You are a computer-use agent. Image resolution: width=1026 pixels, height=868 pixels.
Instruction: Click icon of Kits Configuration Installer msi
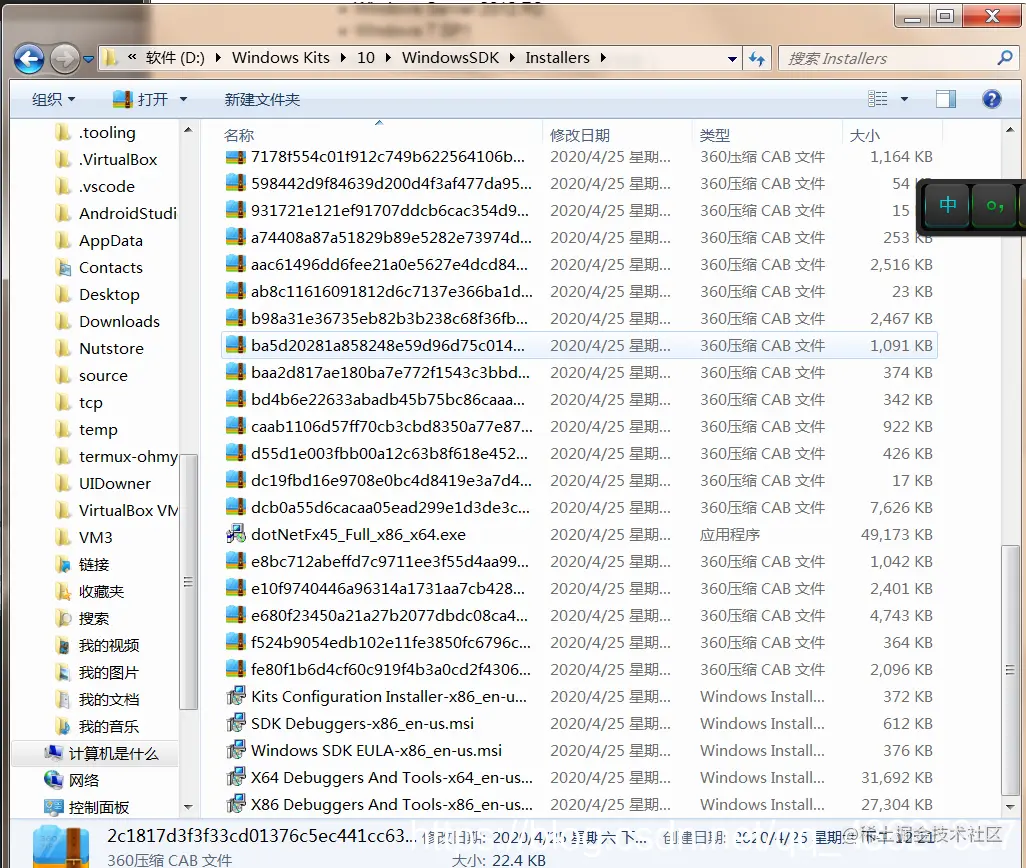click(x=236, y=696)
